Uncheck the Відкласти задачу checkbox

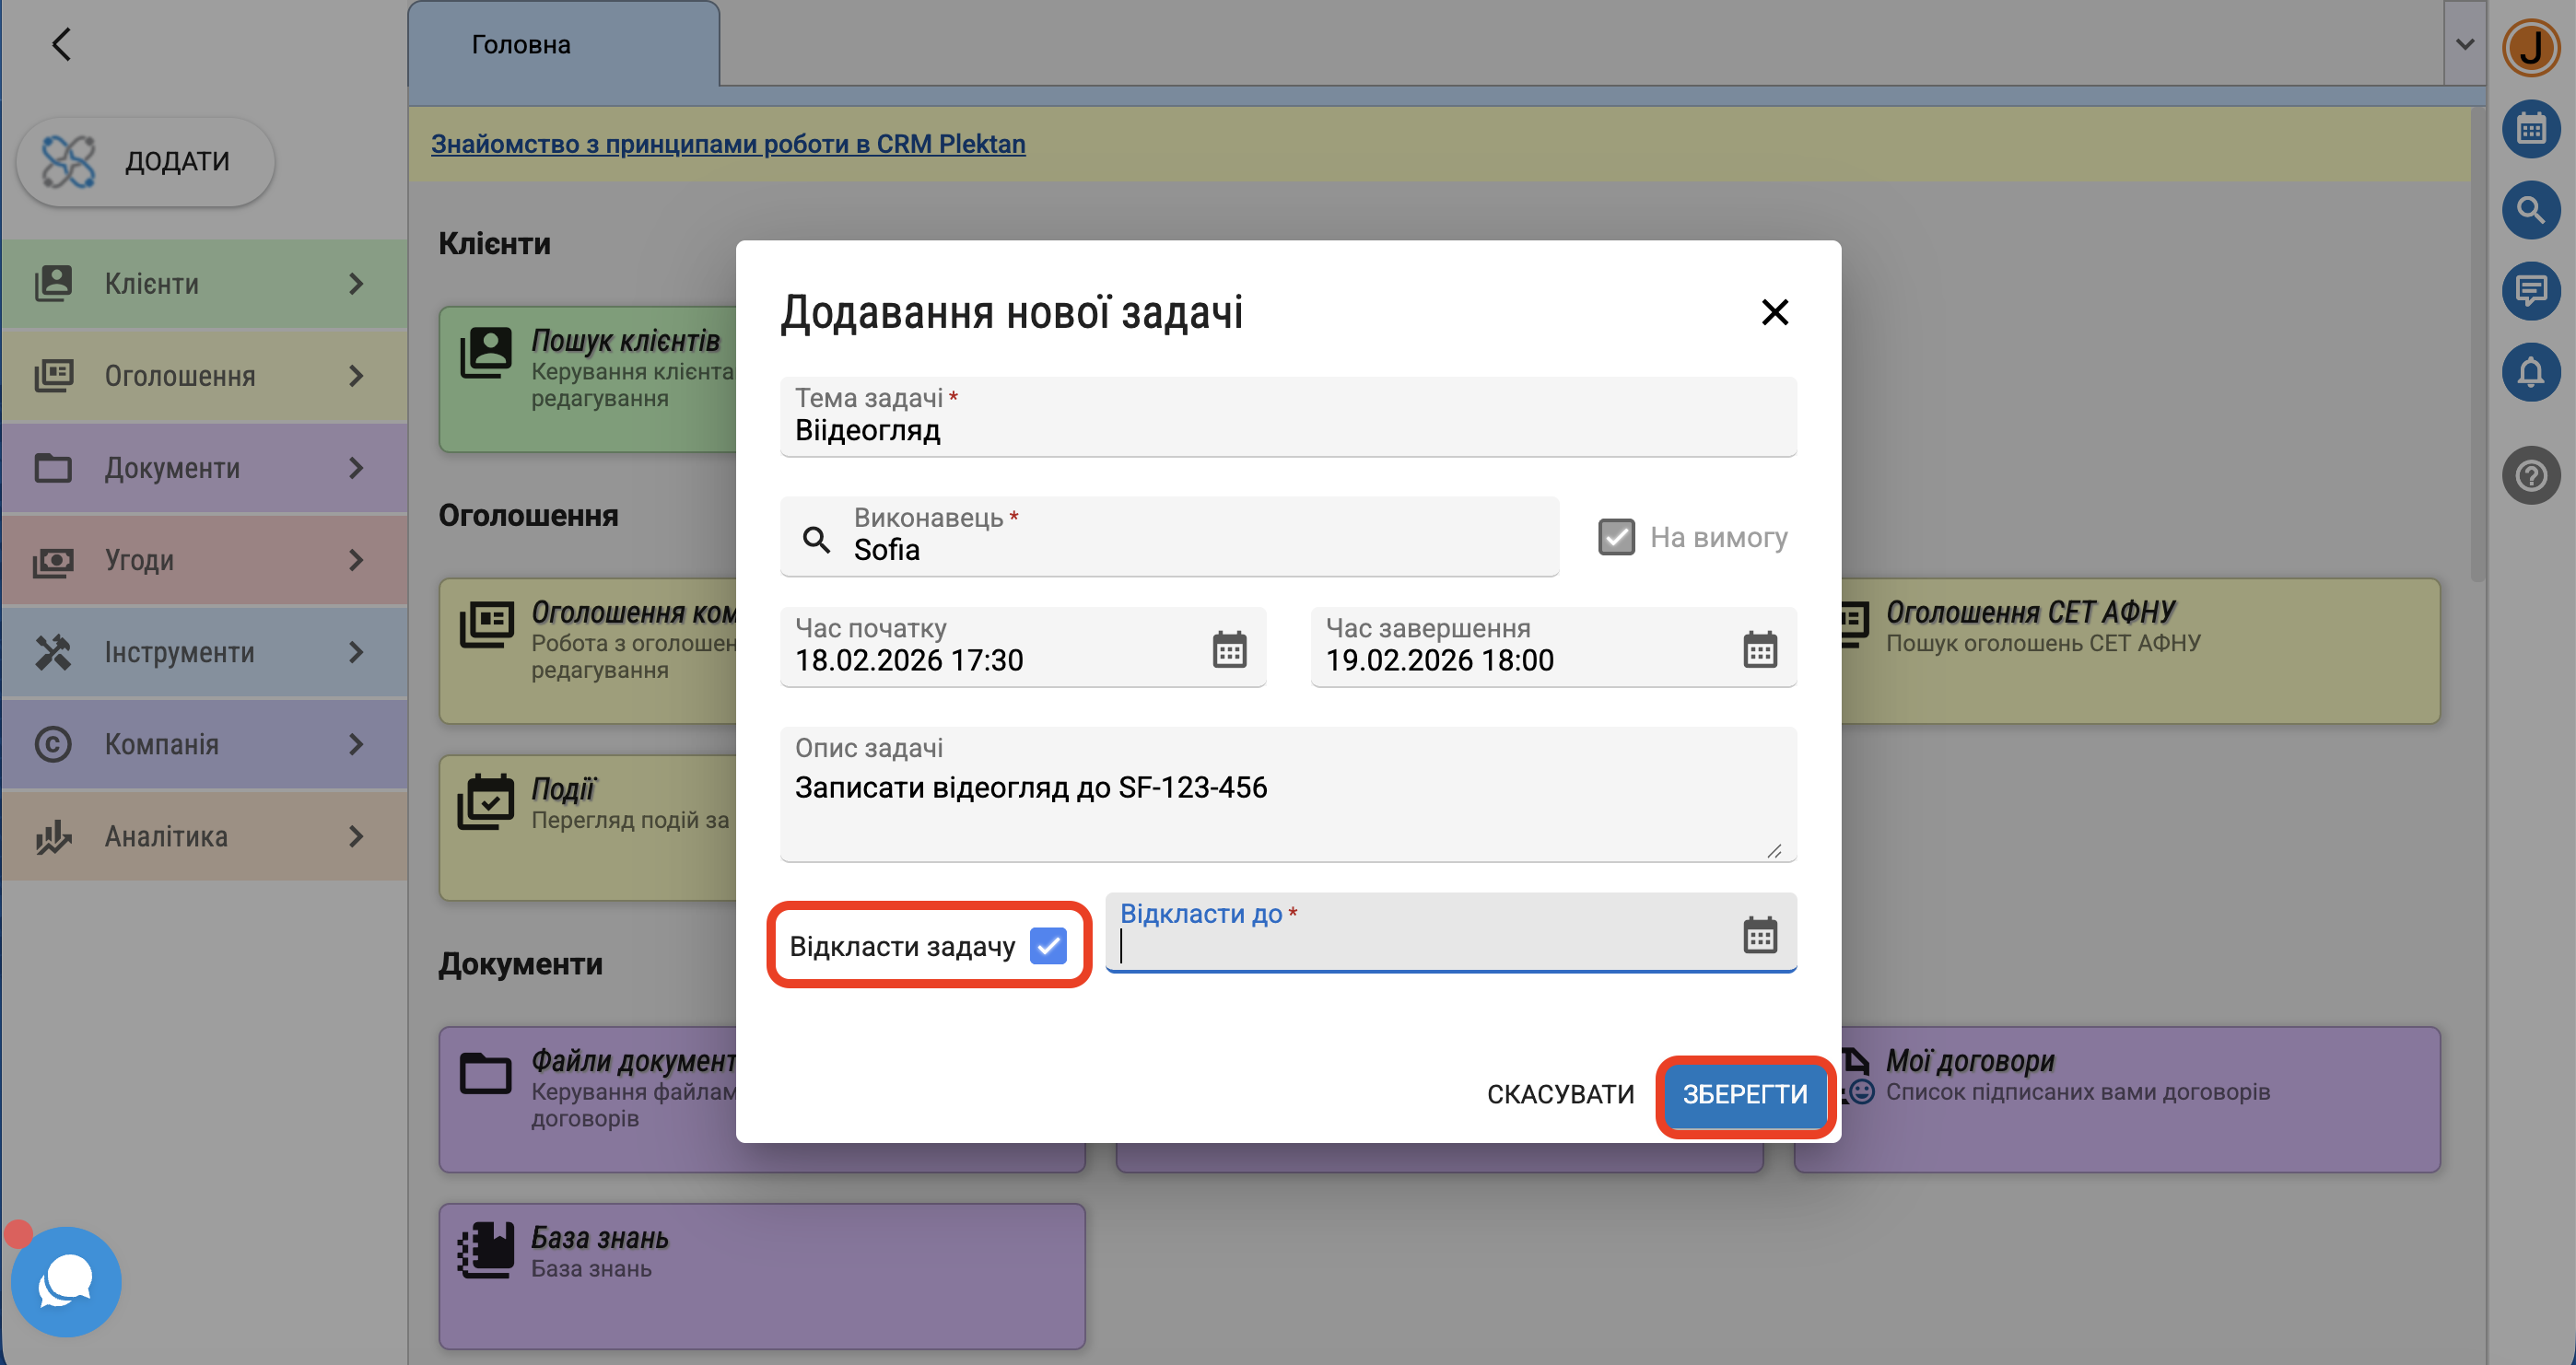pos(1047,945)
